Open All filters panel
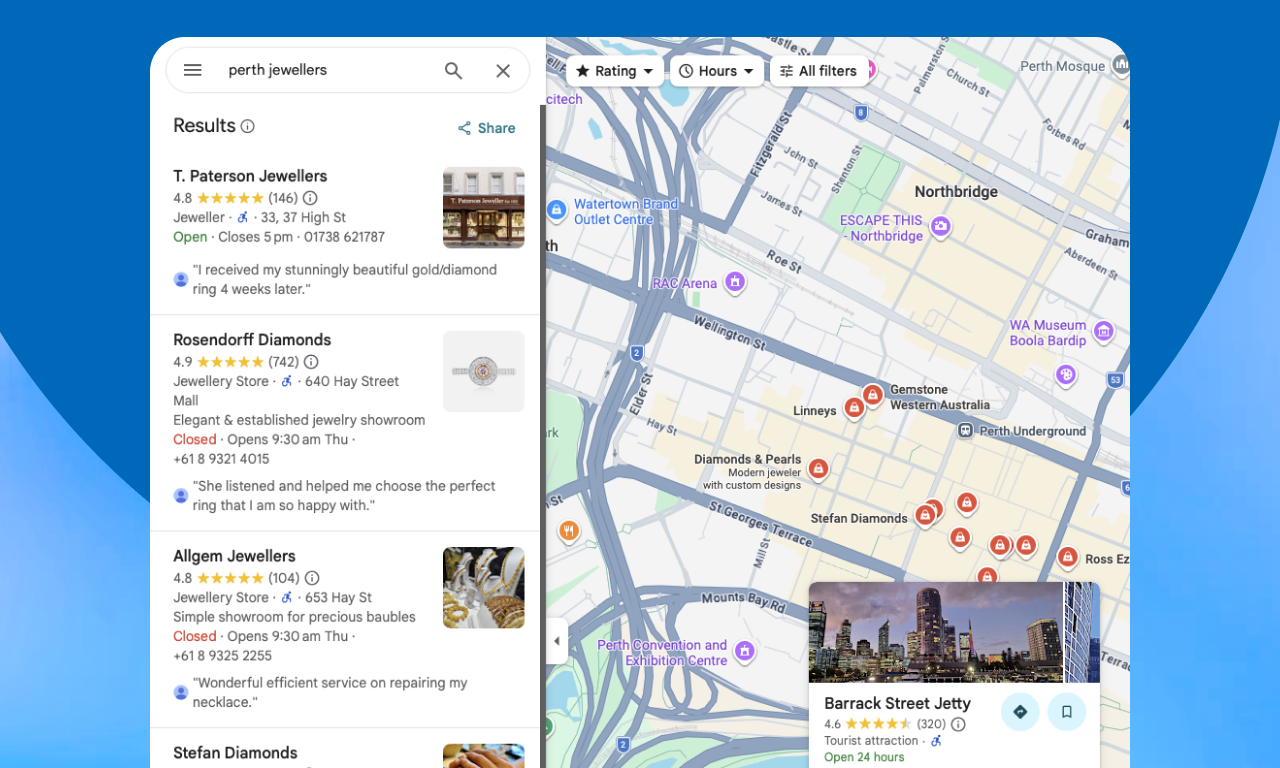Image resolution: width=1280 pixels, height=768 pixels. coord(818,71)
